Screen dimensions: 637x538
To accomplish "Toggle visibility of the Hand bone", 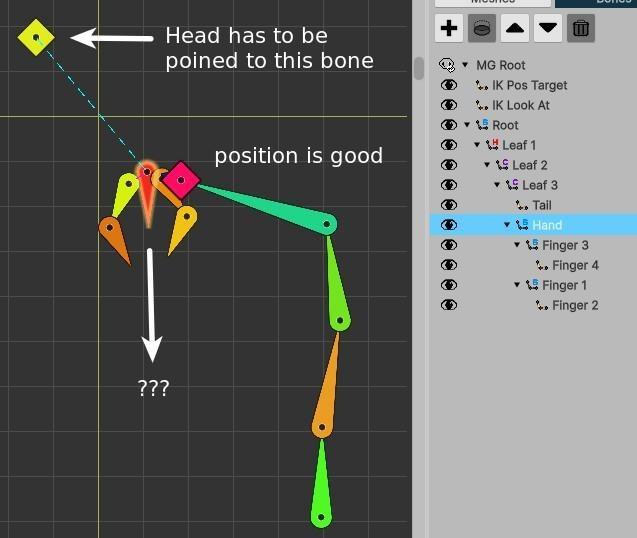I will (448, 225).
